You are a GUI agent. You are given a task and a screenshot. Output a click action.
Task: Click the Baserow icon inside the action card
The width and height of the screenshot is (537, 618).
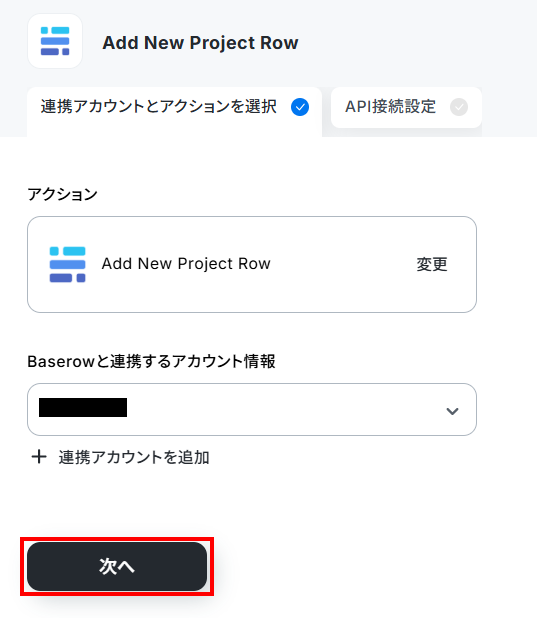(x=67, y=264)
